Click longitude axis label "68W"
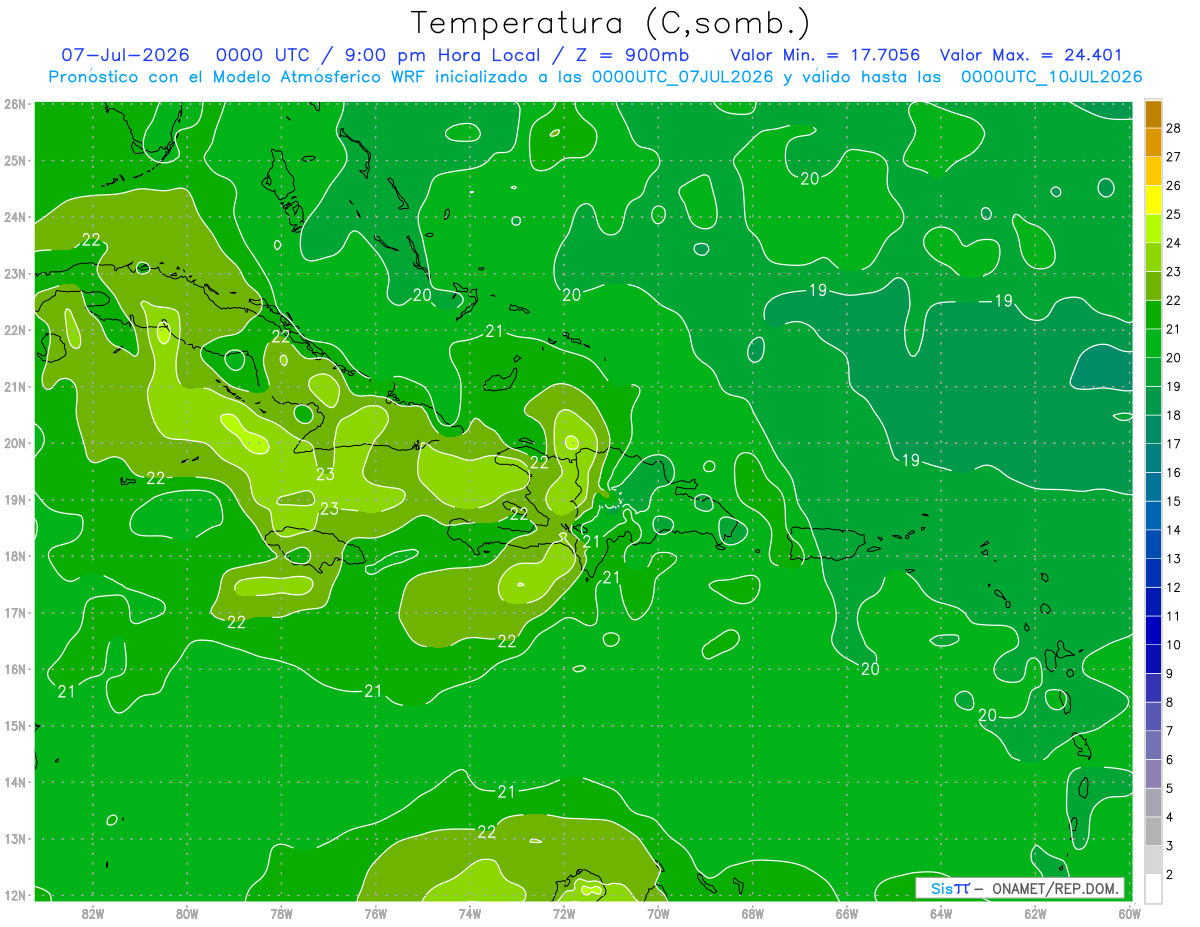The height and width of the screenshot is (927, 1200). tap(753, 913)
